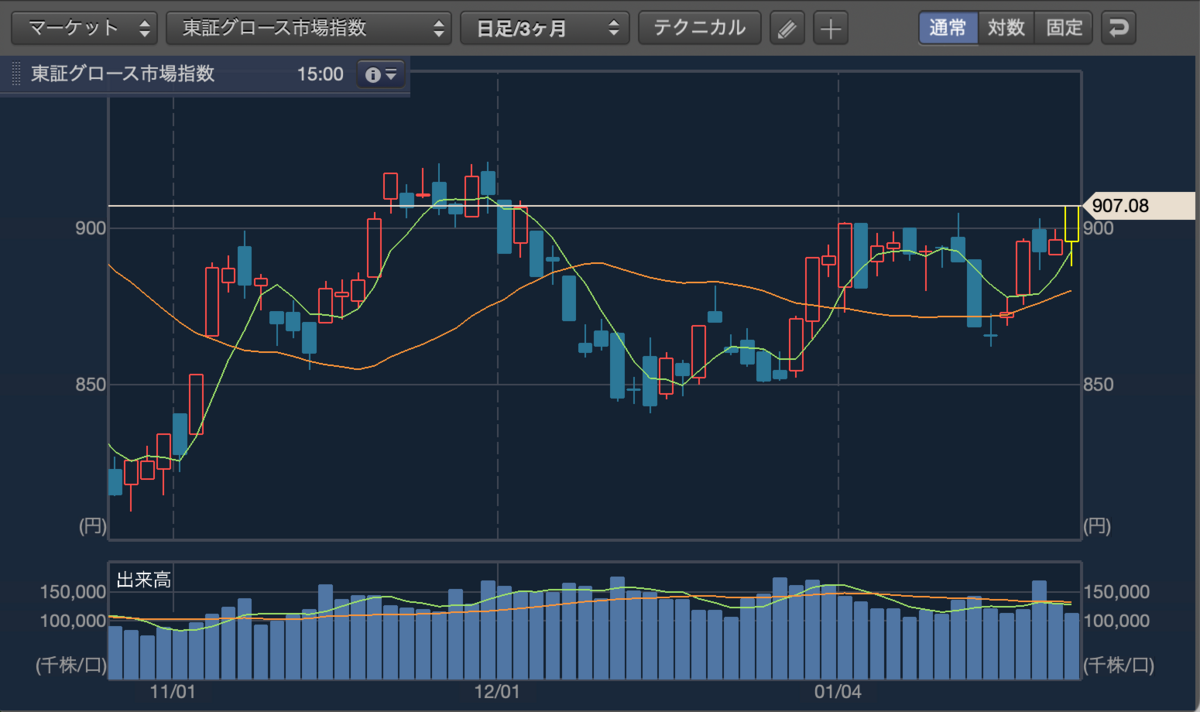Select 通常 scale mode
The width and height of the screenshot is (1200, 712).
point(948,28)
